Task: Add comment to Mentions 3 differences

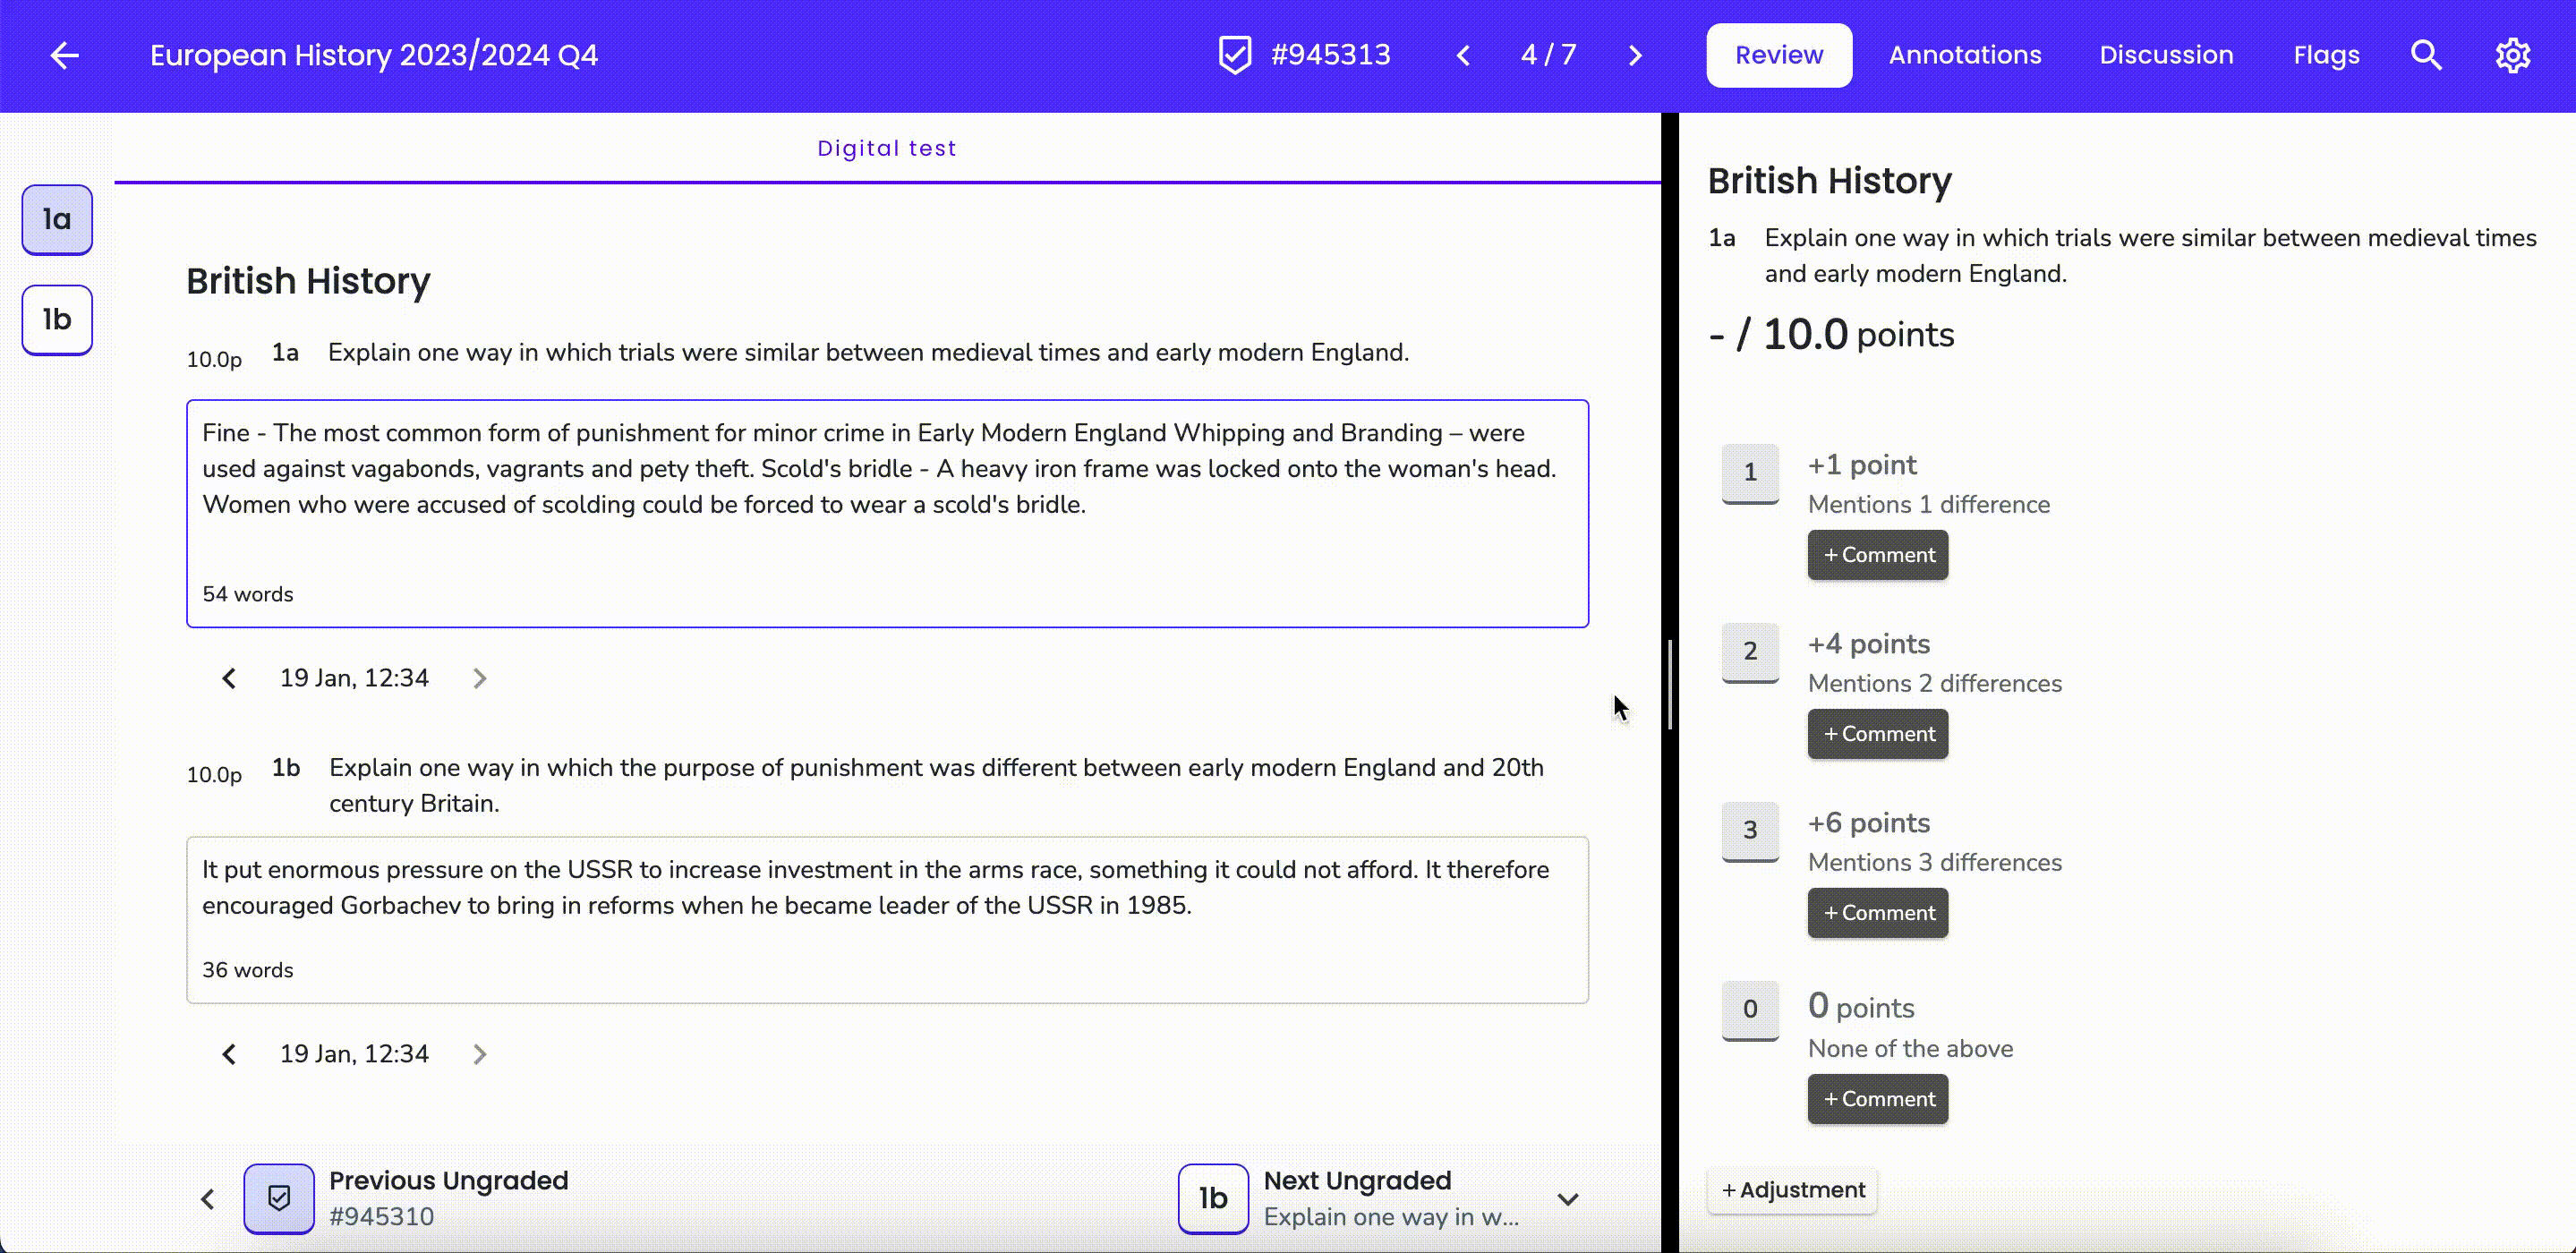Action: click(1878, 913)
